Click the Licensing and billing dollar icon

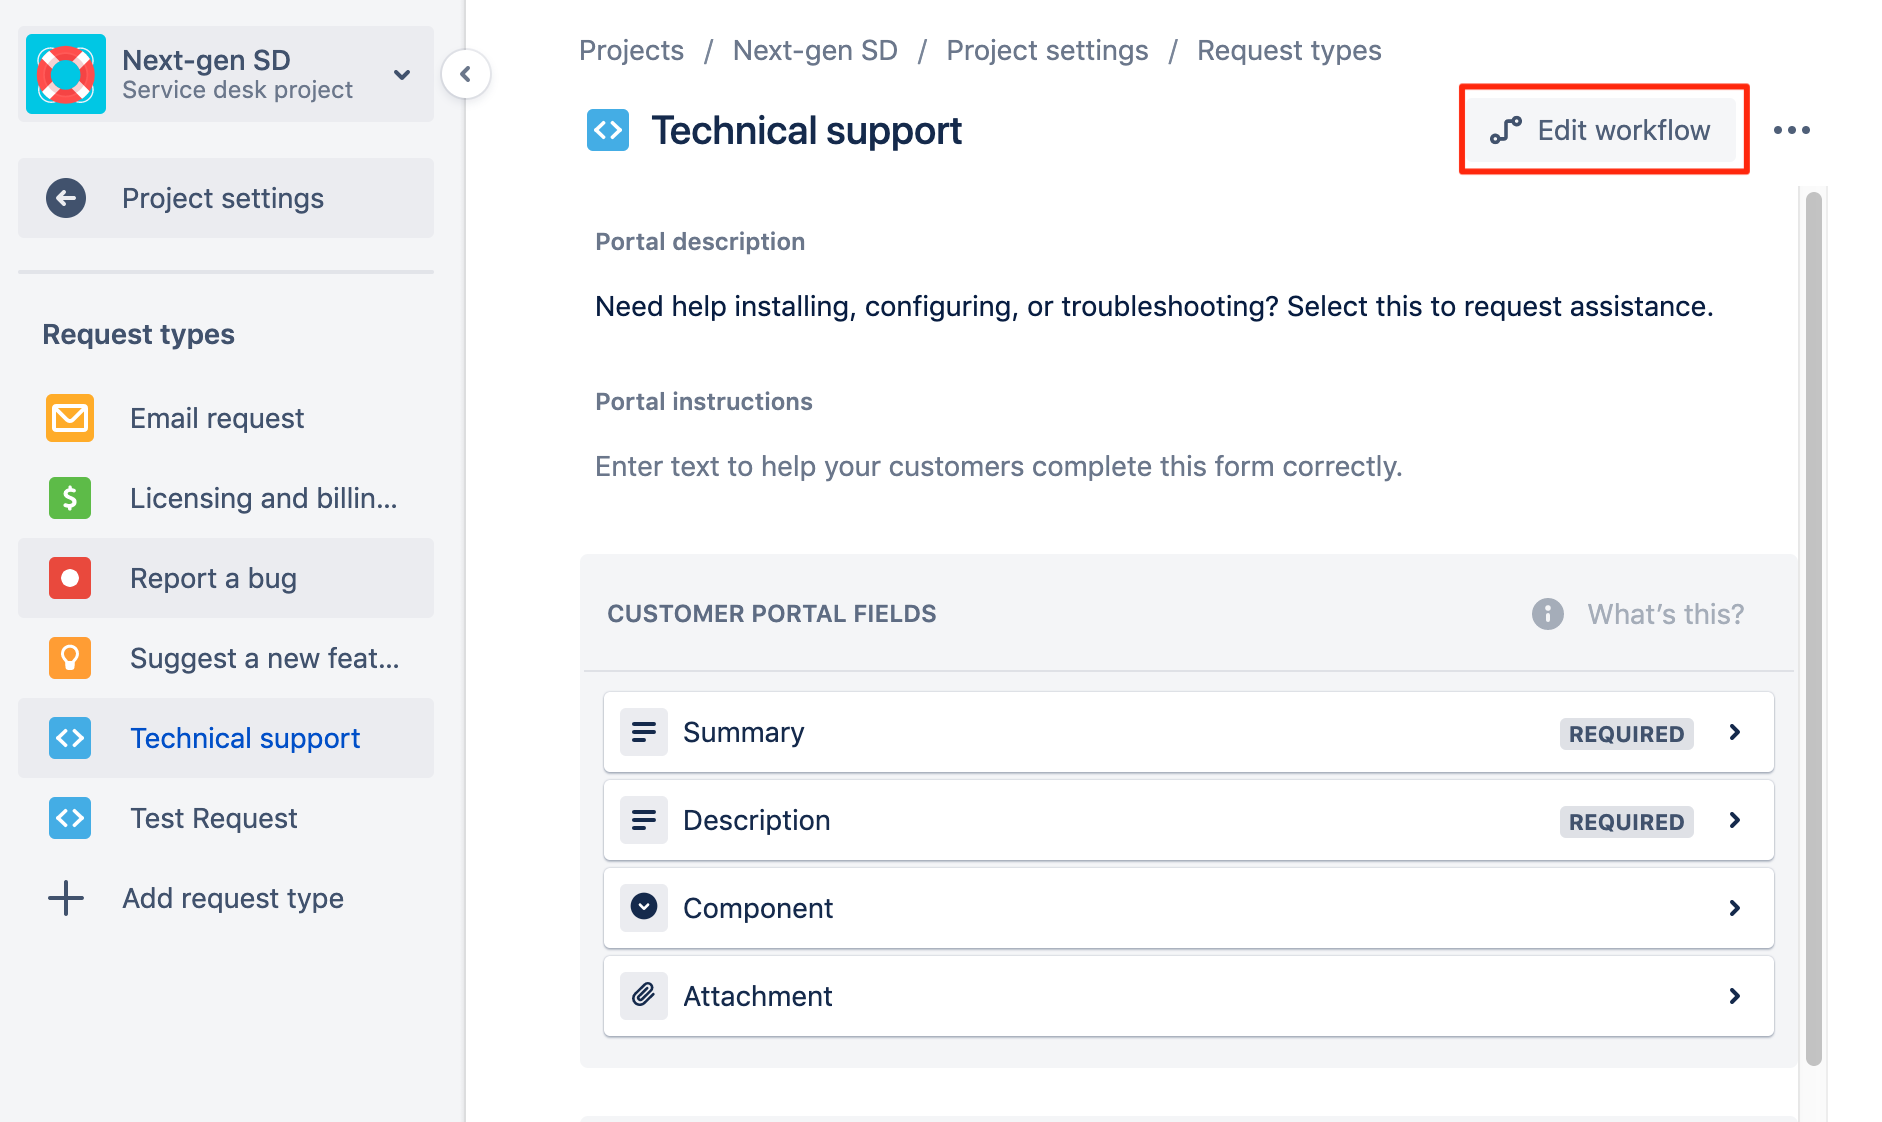click(x=69, y=498)
